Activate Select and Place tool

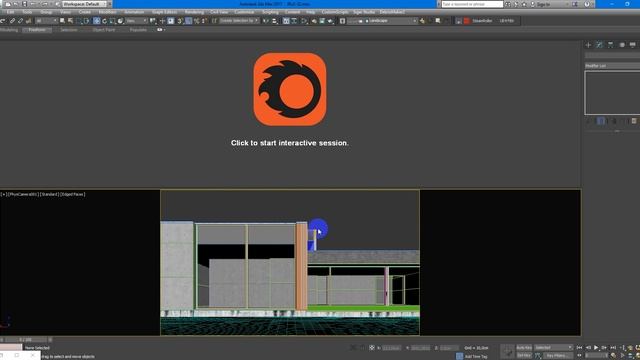click(120, 20)
